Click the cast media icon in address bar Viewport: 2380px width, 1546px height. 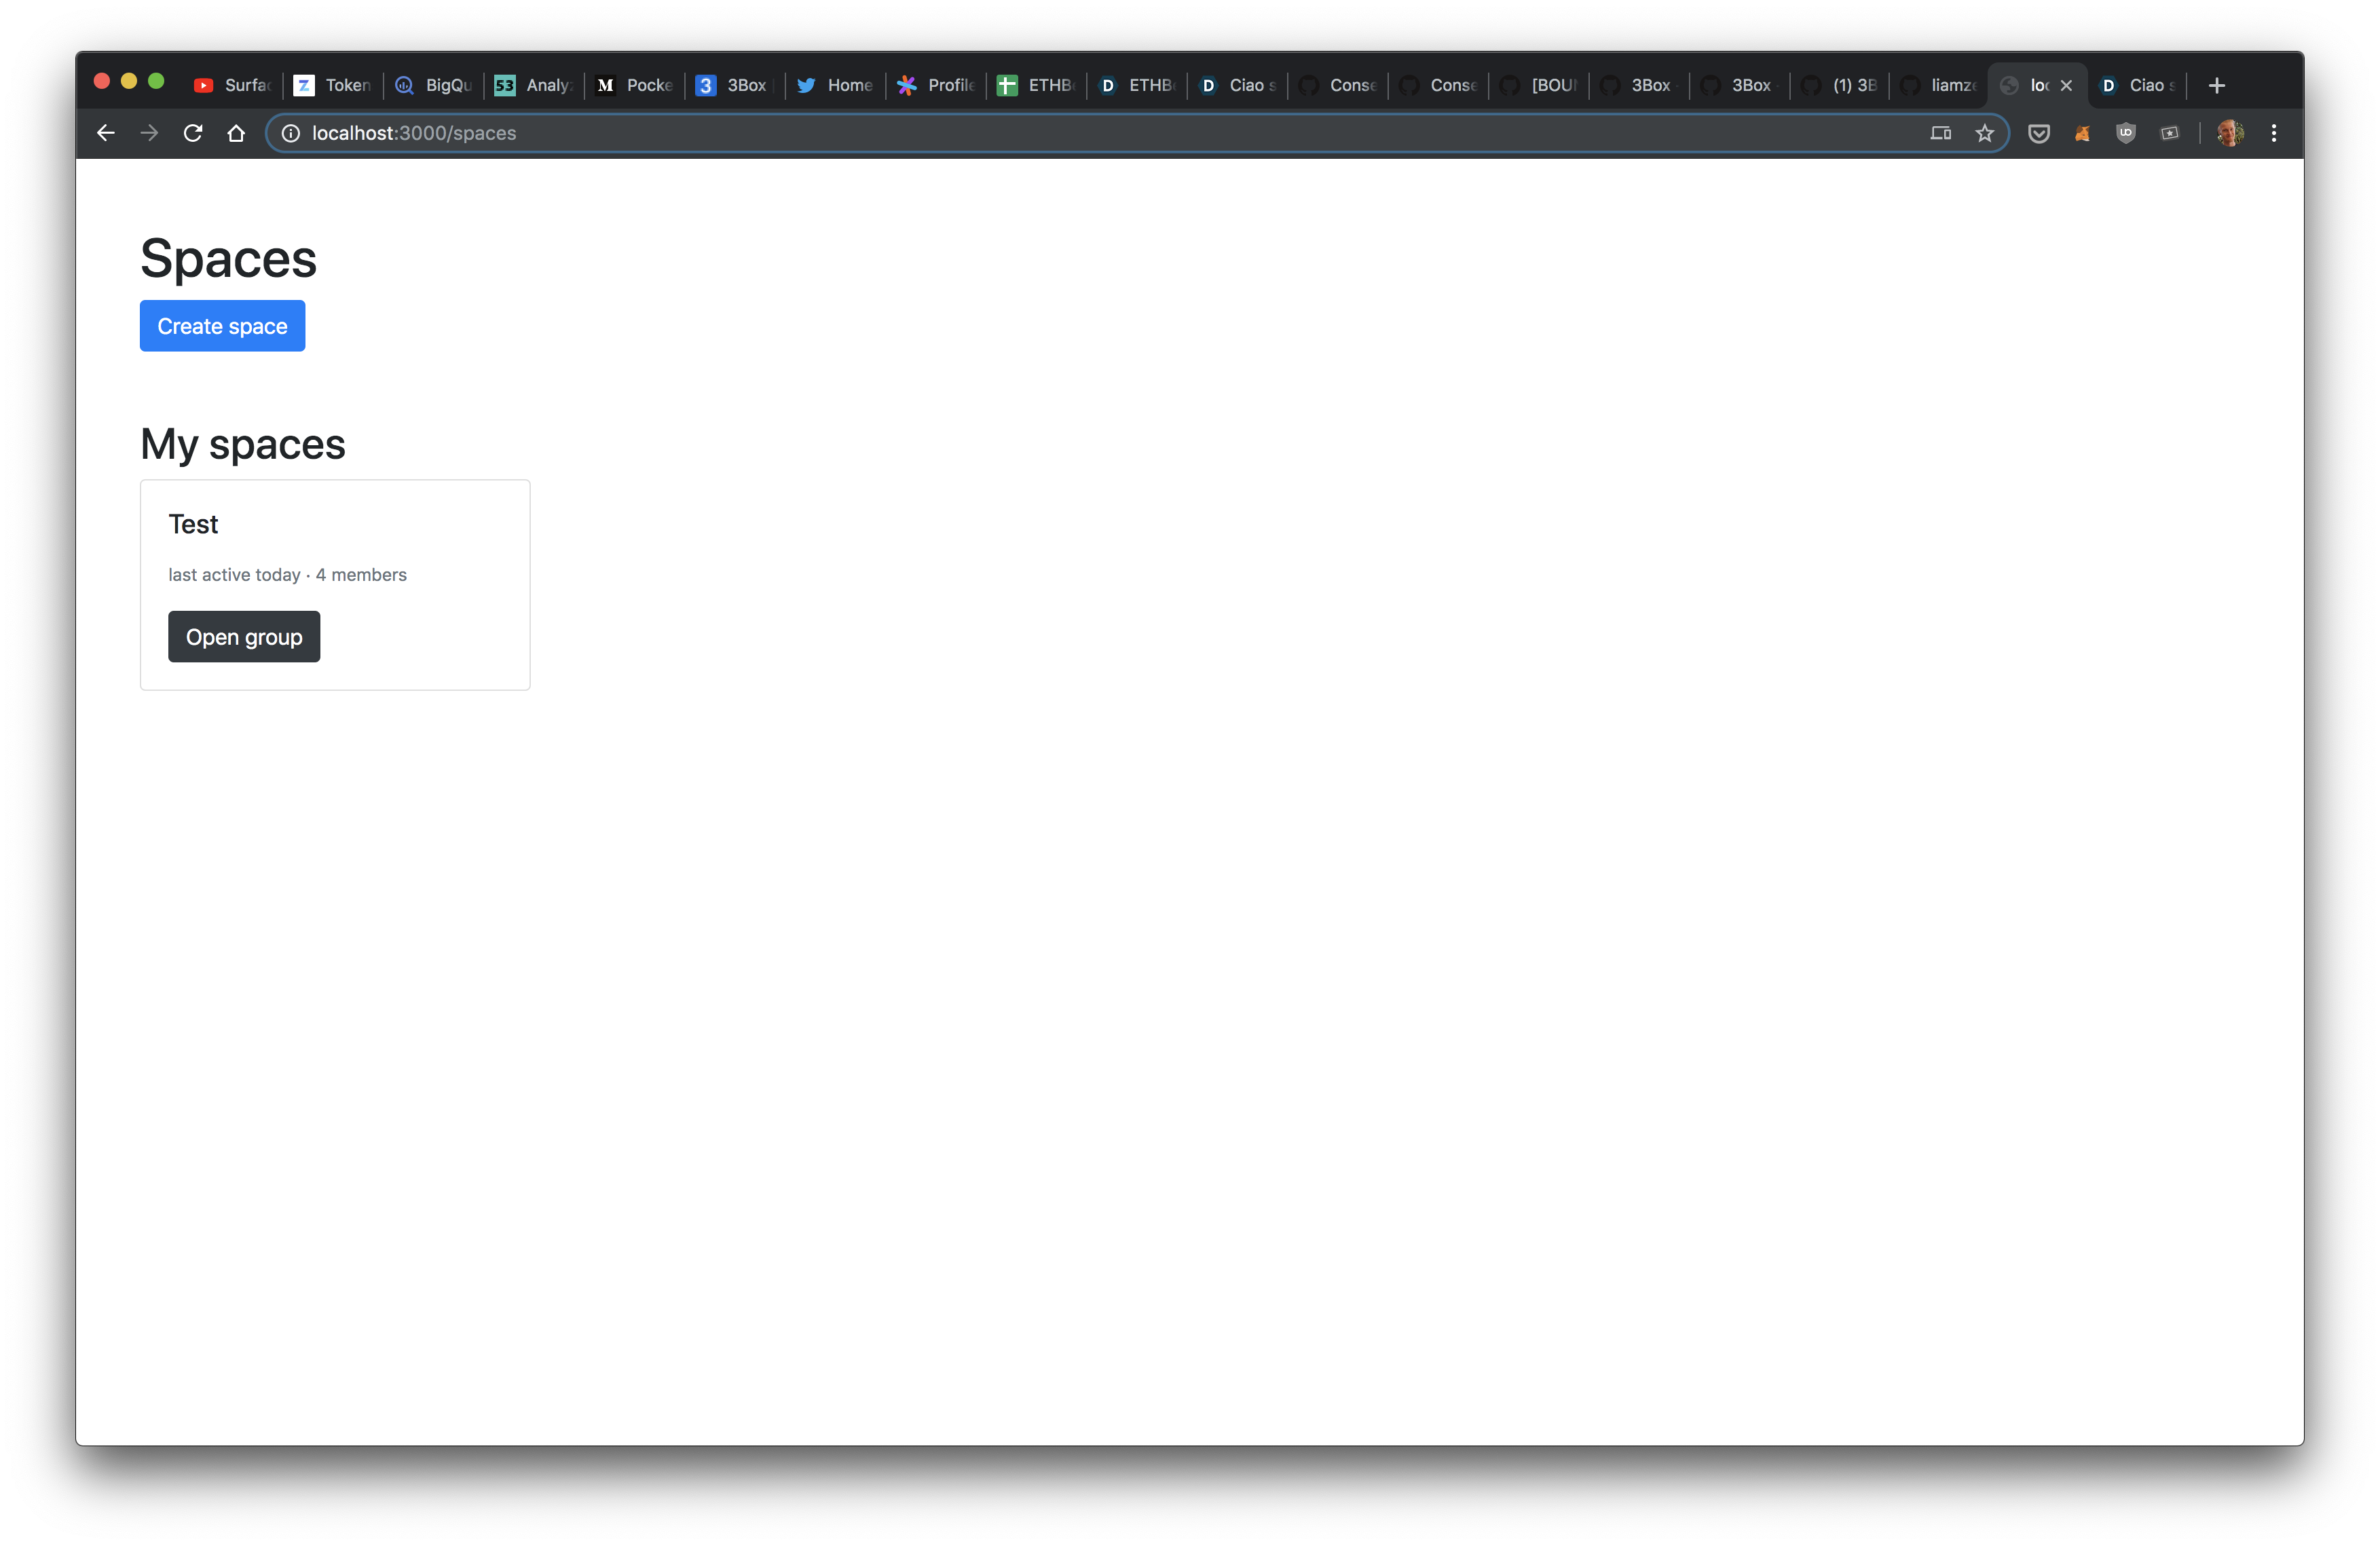[1940, 133]
